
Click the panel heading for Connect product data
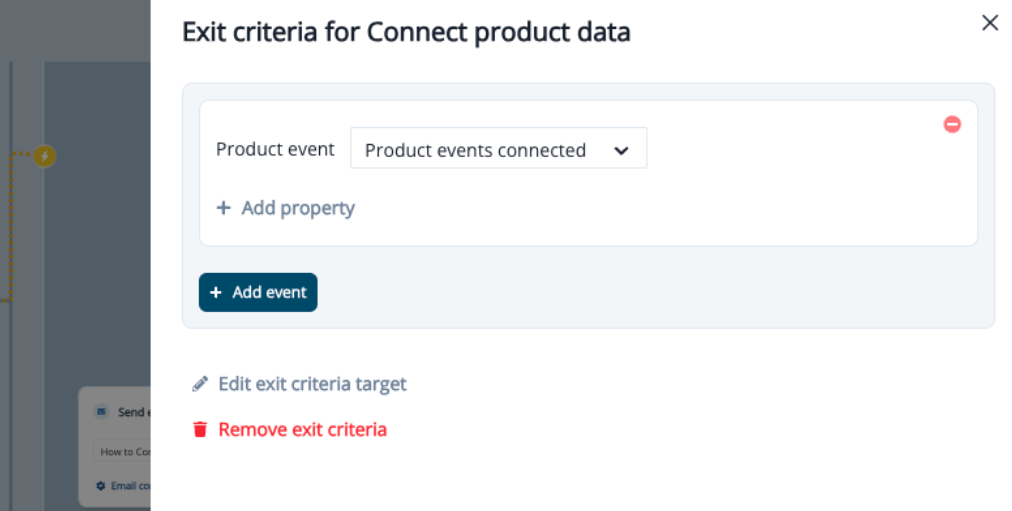pos(406,32)
